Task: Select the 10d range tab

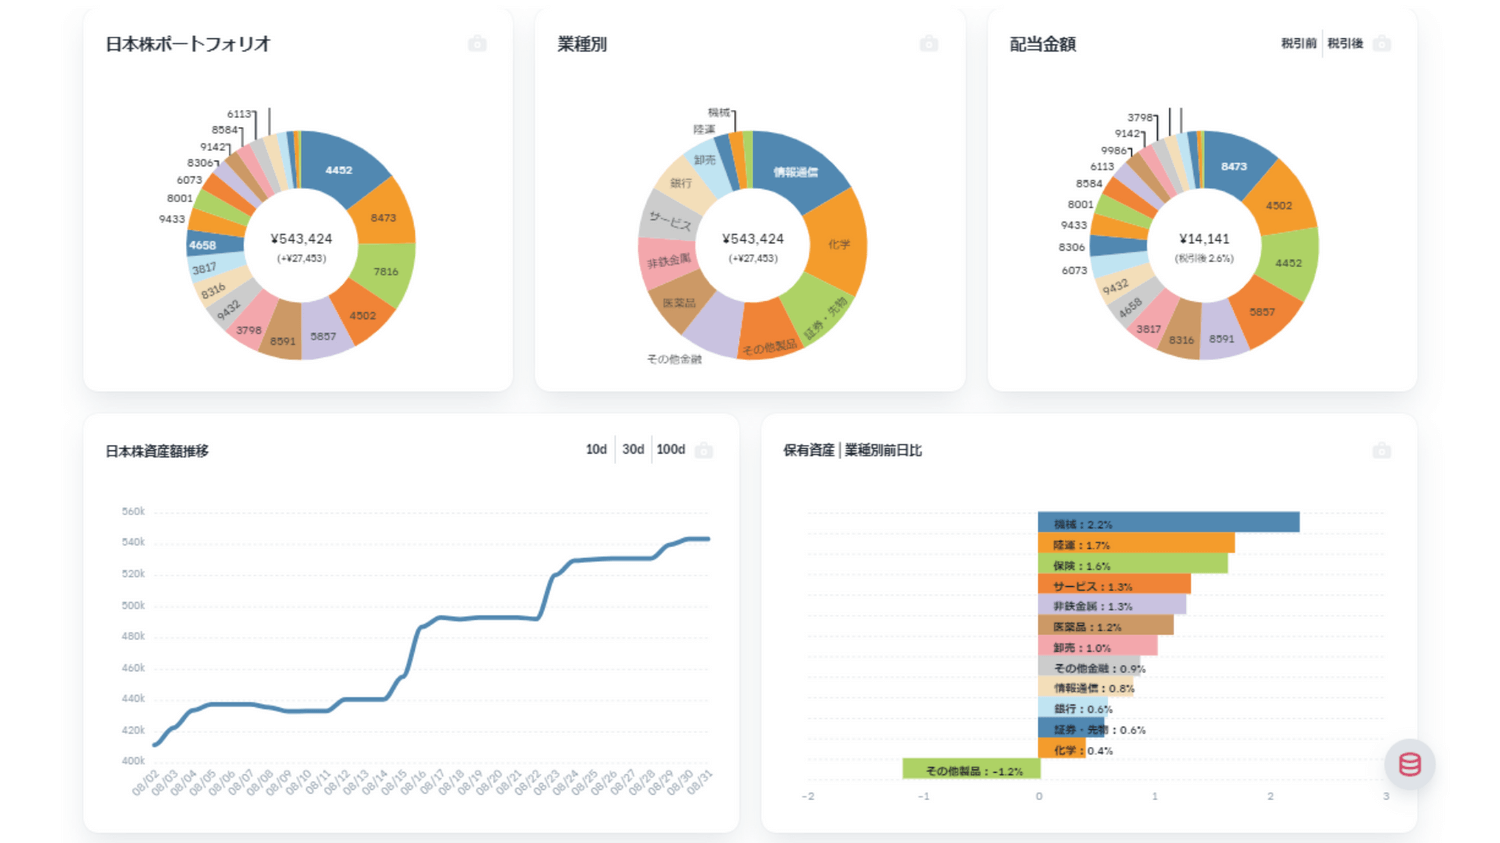Action: [596, 450]
